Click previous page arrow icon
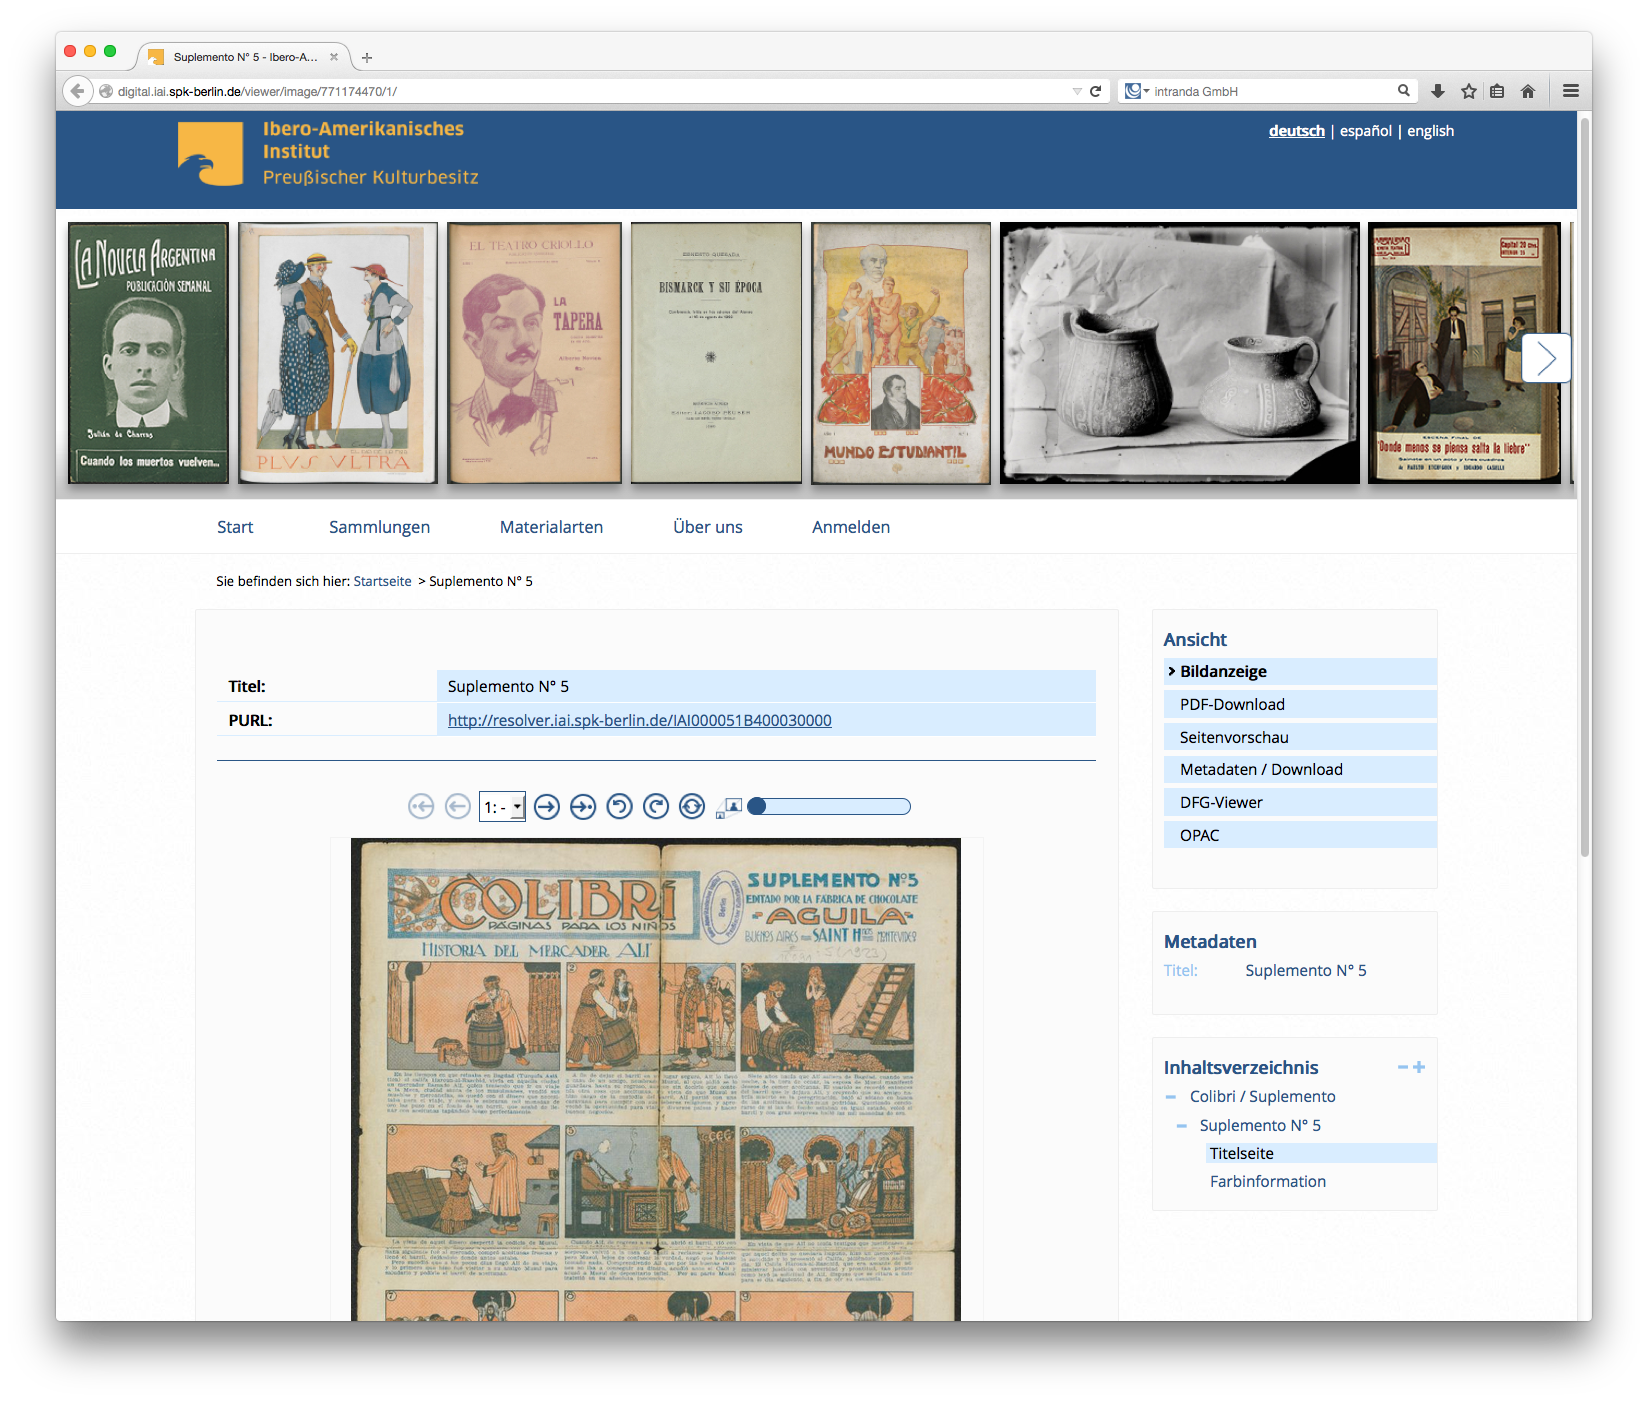The width and height of the screenshot is (1648, 1401). (458, 806)
